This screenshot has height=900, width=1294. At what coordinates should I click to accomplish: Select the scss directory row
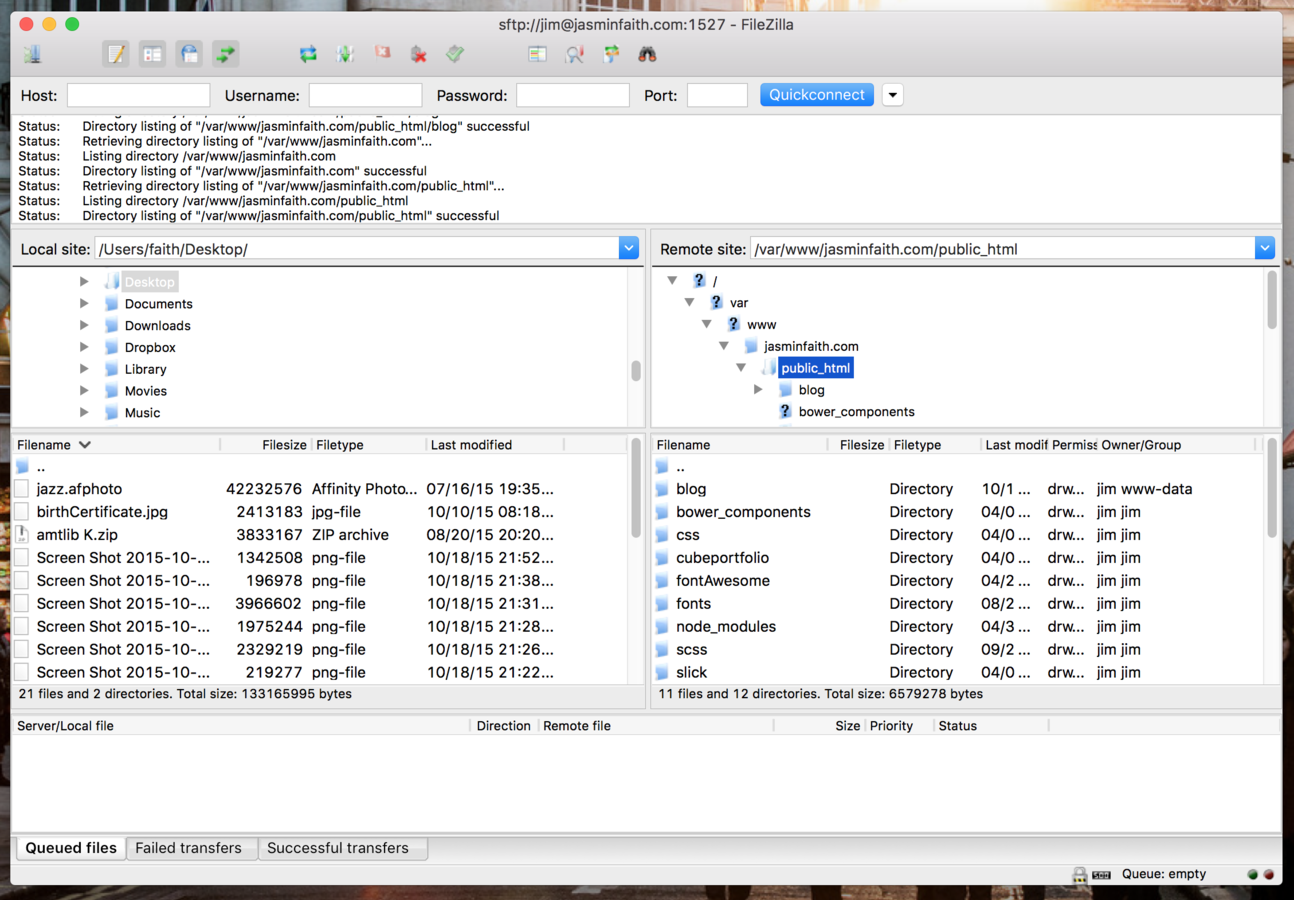coord(958,650)
